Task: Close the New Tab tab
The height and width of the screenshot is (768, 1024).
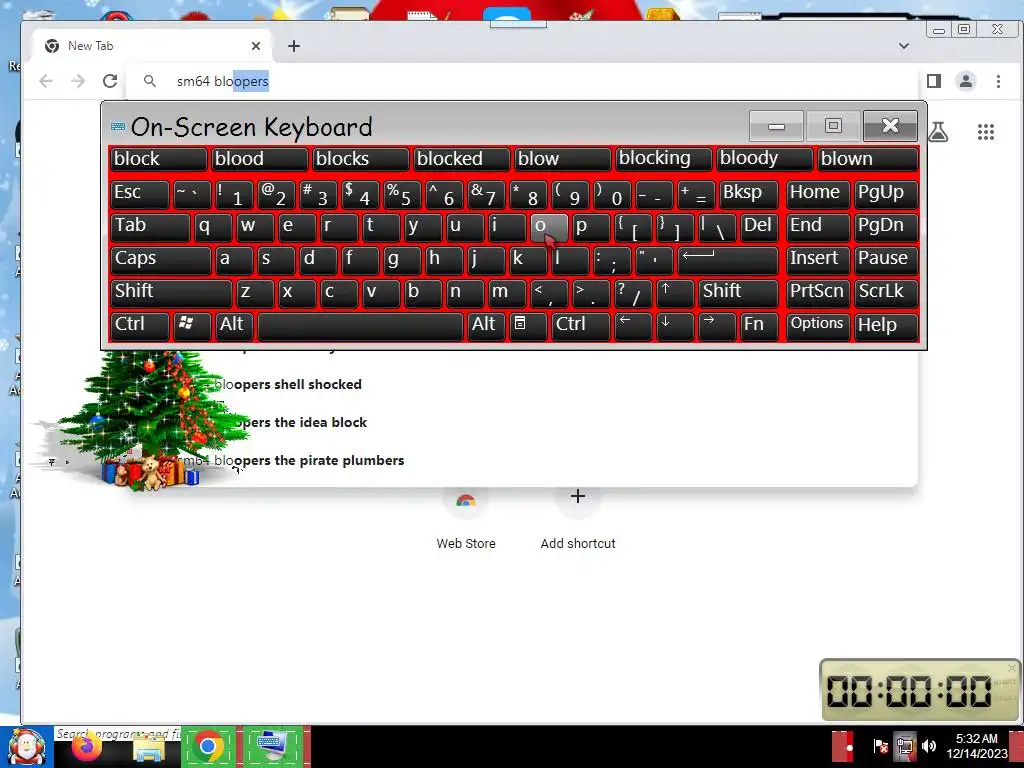Action: point(256,46)
